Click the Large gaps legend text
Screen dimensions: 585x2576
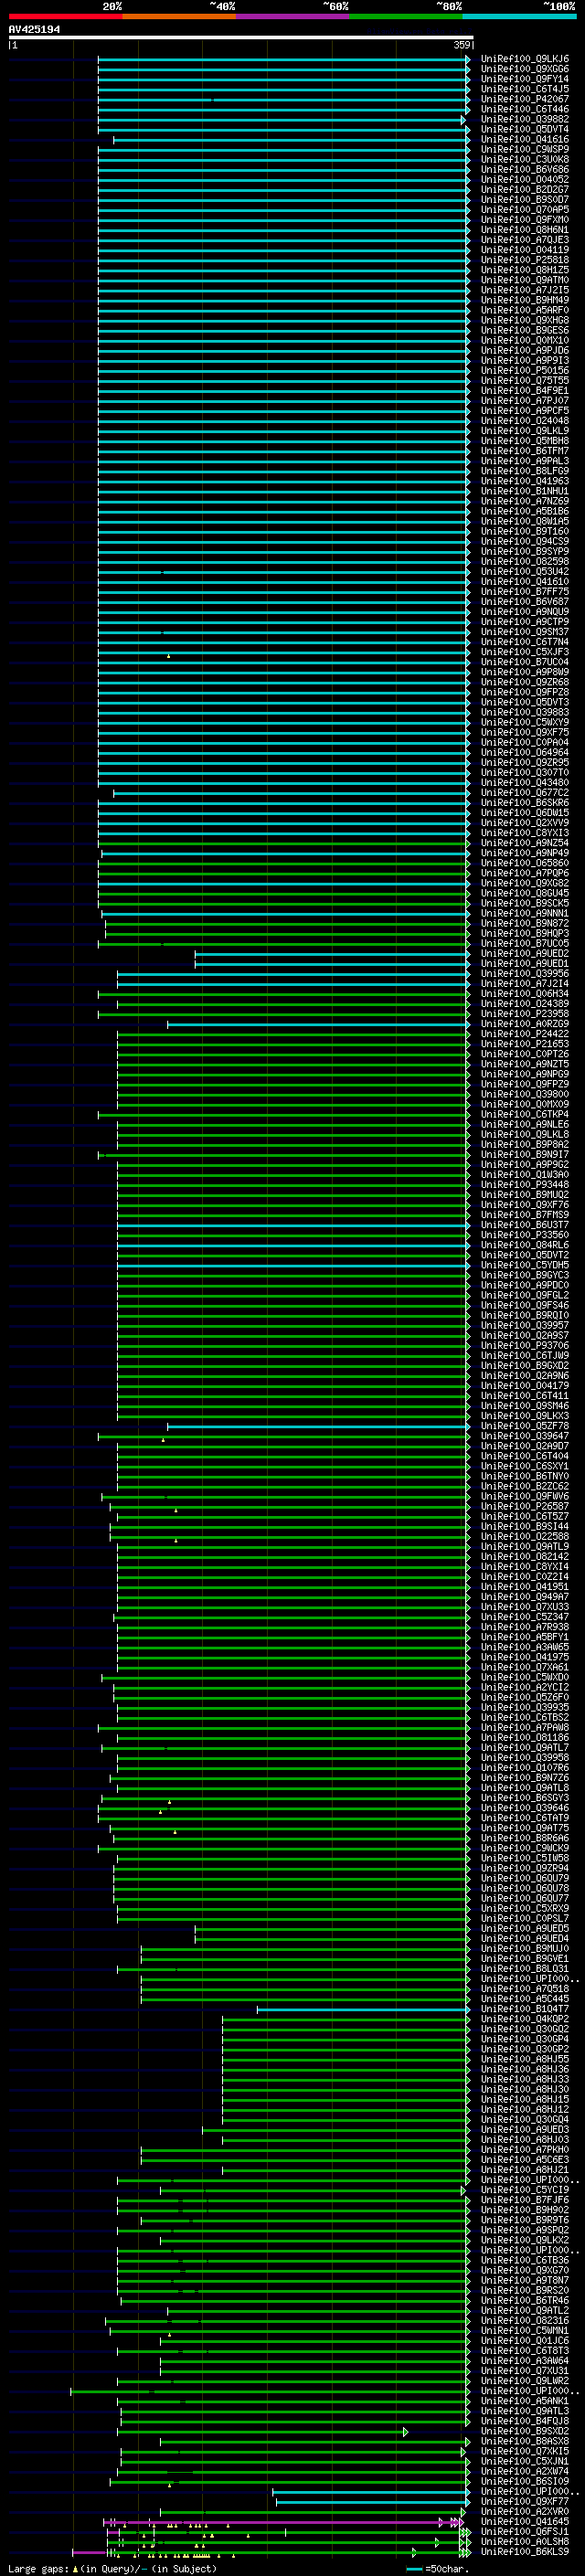[x=112, y=2568]
